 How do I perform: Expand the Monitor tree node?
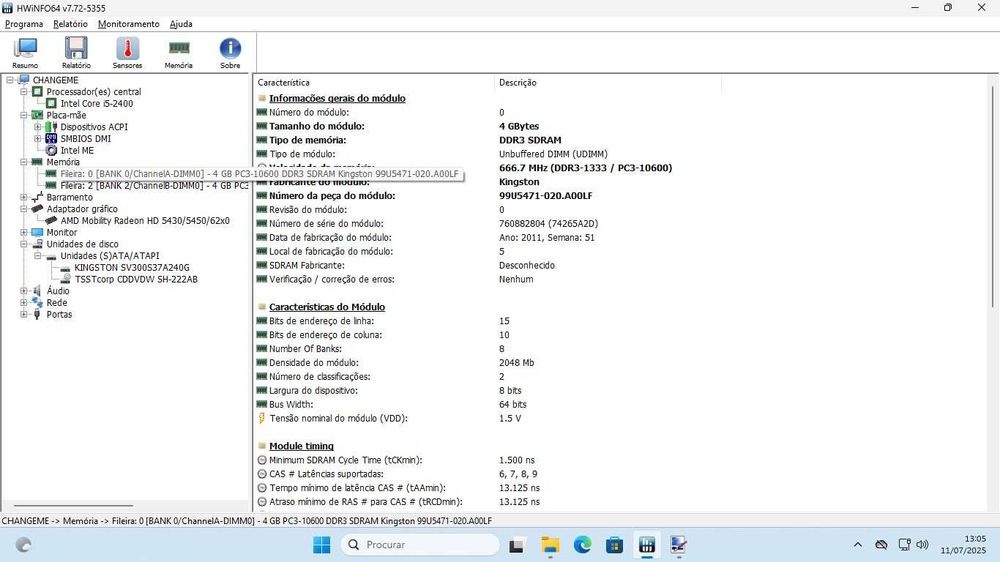pos(24,232)
